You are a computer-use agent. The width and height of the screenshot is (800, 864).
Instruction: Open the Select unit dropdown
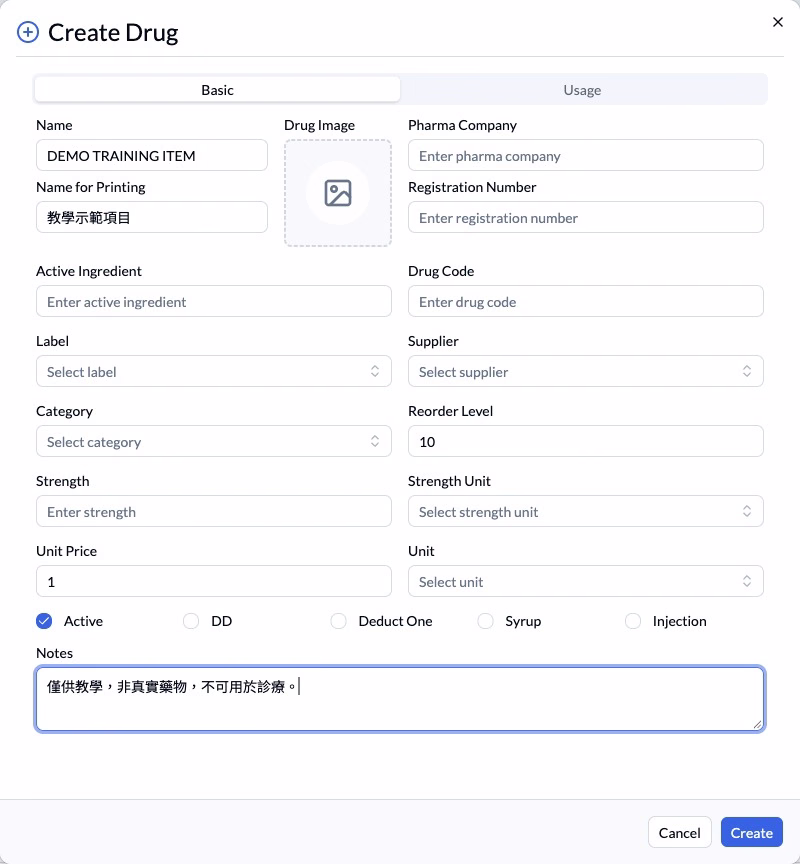coord(586,581)
